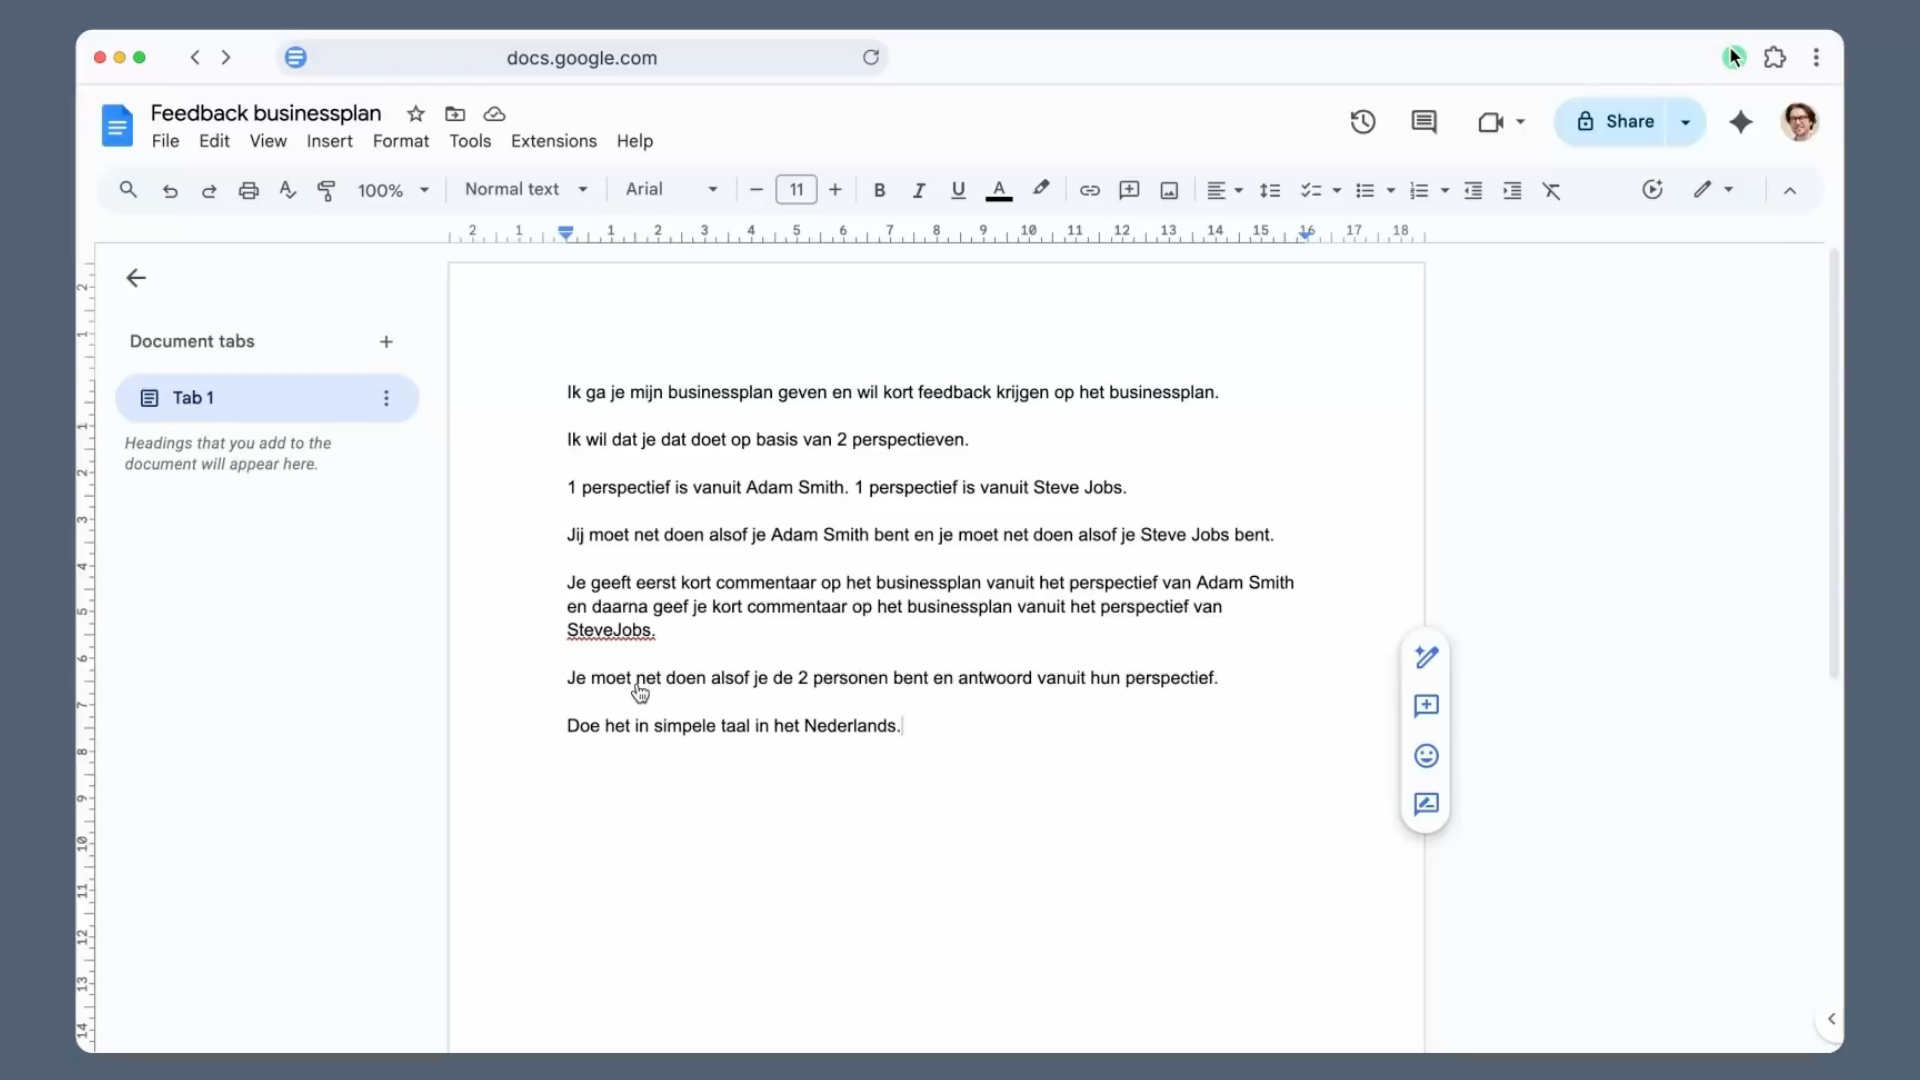Expand the 100% zoom dropdown
The height and width of the screenshot is (1080, 1920).
tap(393, 190)
